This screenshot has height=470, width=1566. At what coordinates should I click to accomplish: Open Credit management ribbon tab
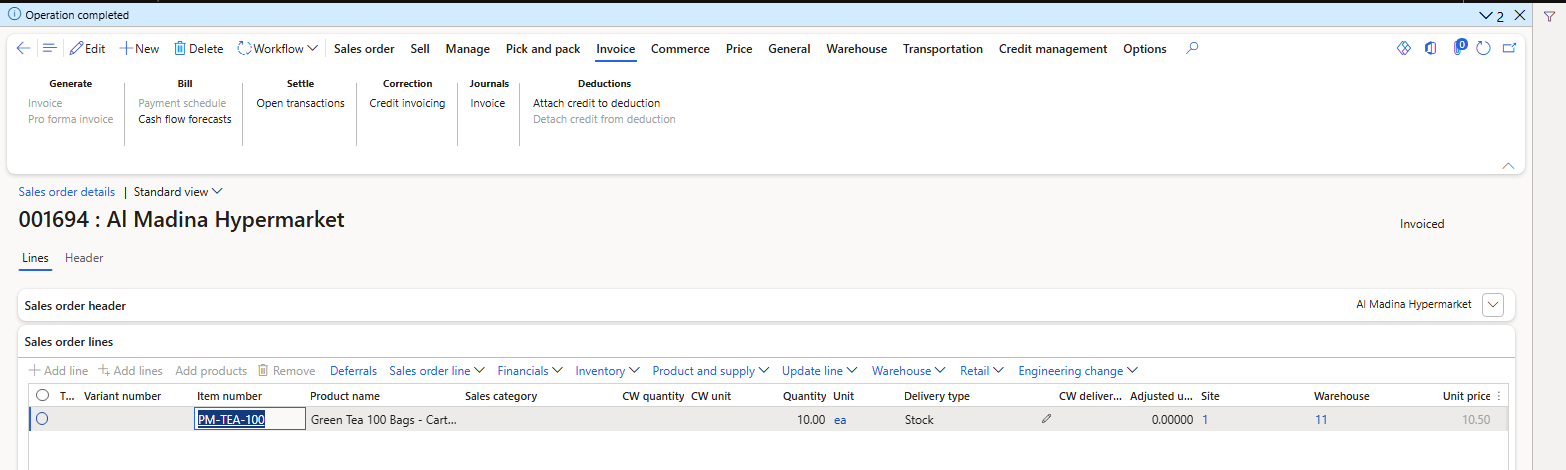point(1053,48)
